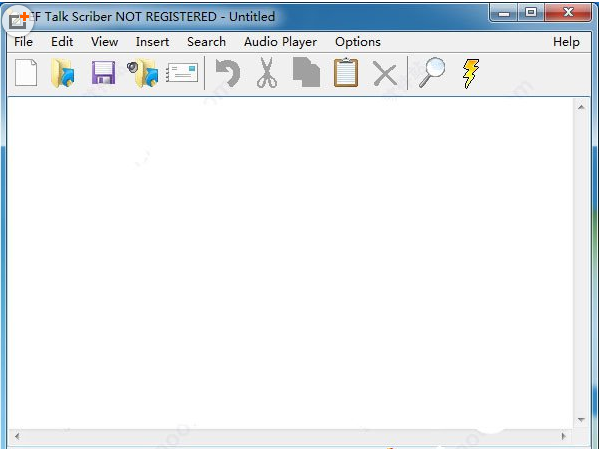Image resolution: width=600 pixels, height=449 pixels.
Task: Click the lightning bolt toolbar icon
Action: pos(471,73)
